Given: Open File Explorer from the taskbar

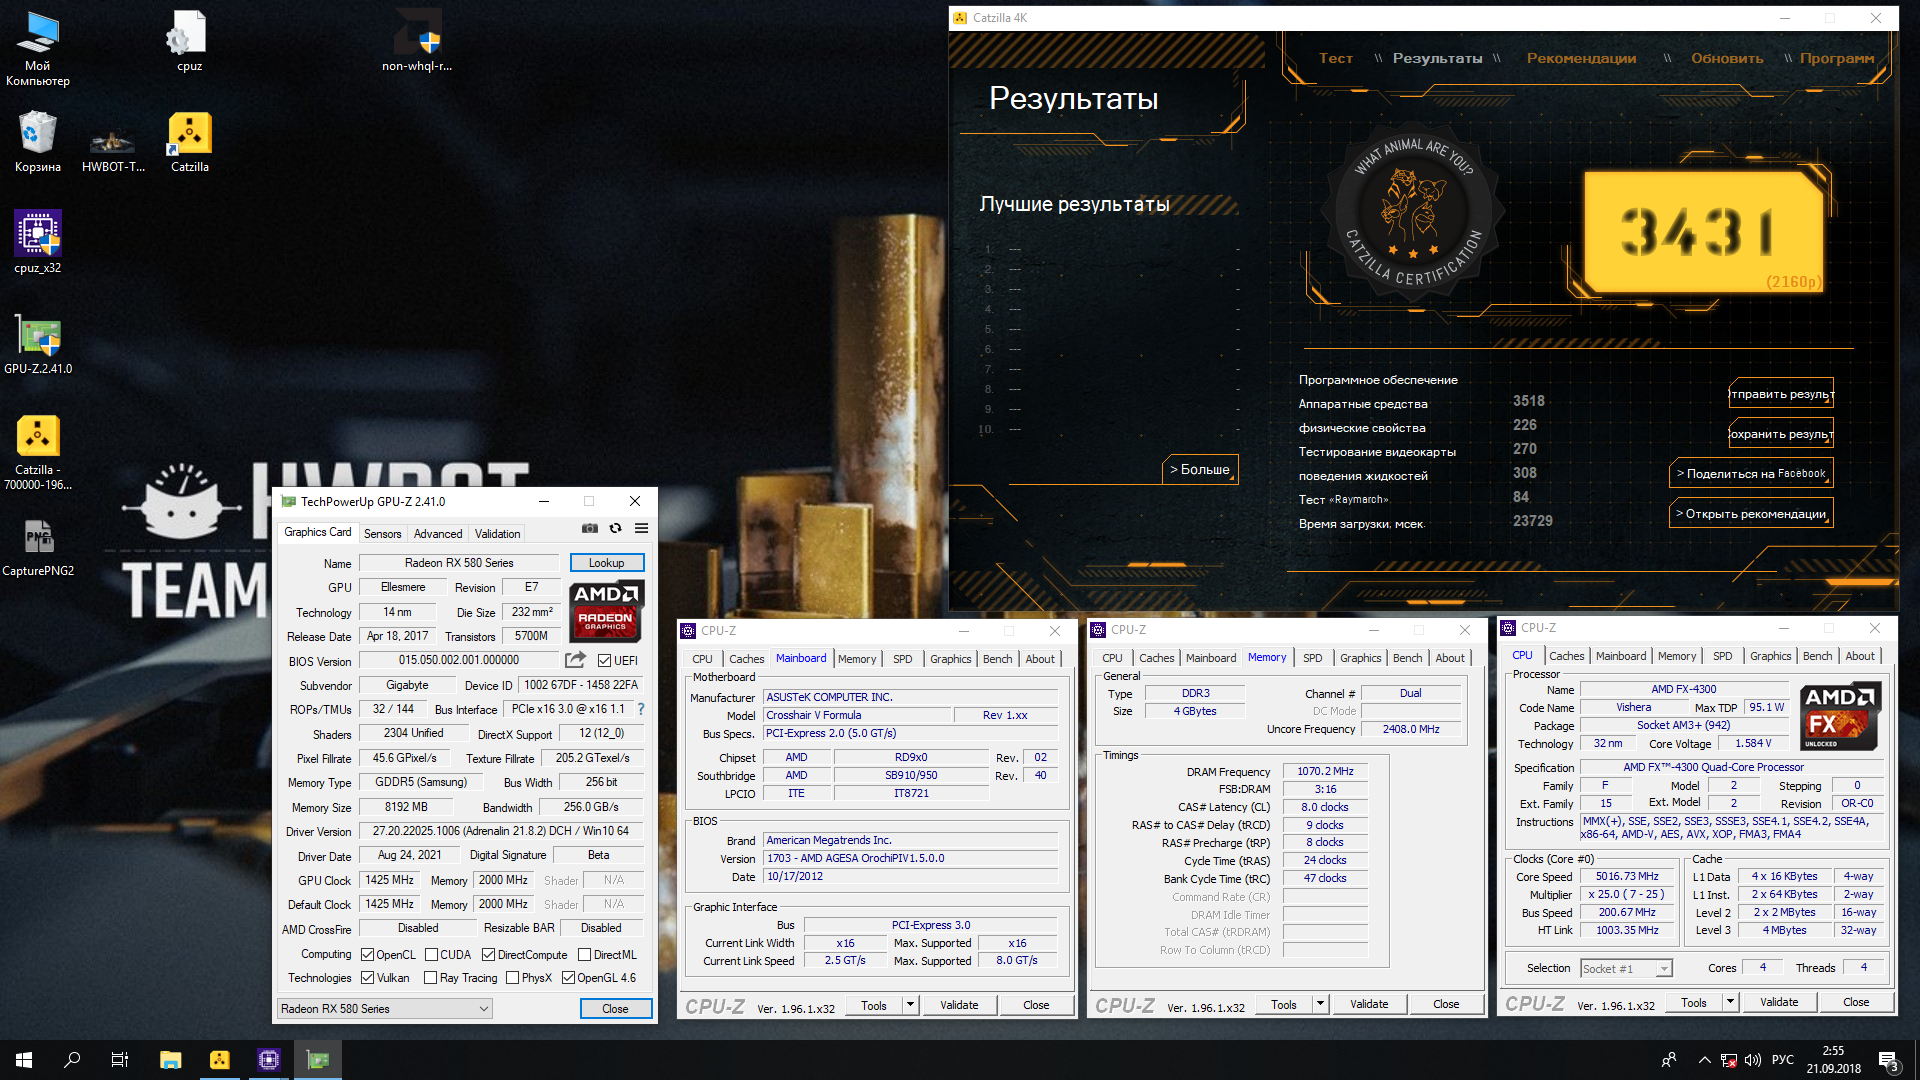Looking at the screenshot, I should pyautogui.click(x=170, y=1060).
